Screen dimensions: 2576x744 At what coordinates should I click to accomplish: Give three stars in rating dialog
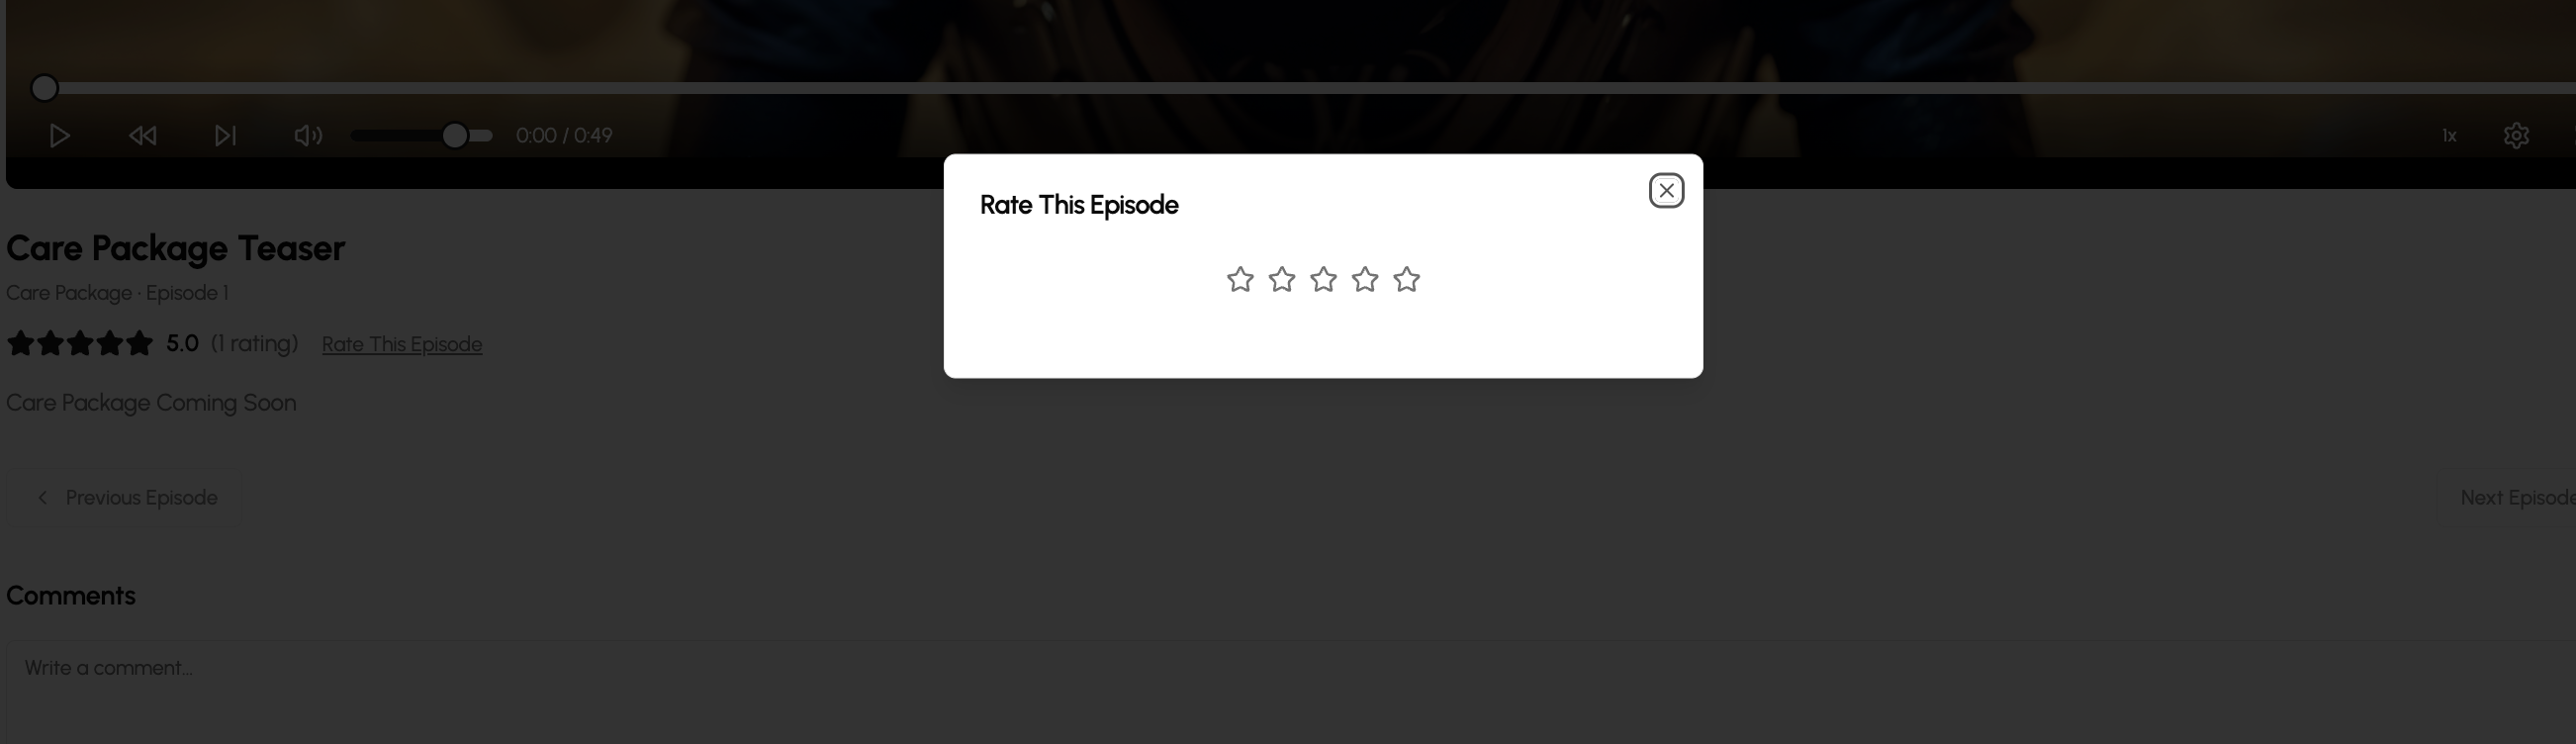[1323, 279]
